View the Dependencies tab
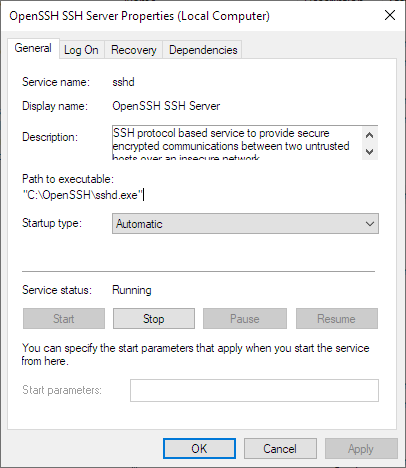406x468 pixels. [x=203, y=50]
